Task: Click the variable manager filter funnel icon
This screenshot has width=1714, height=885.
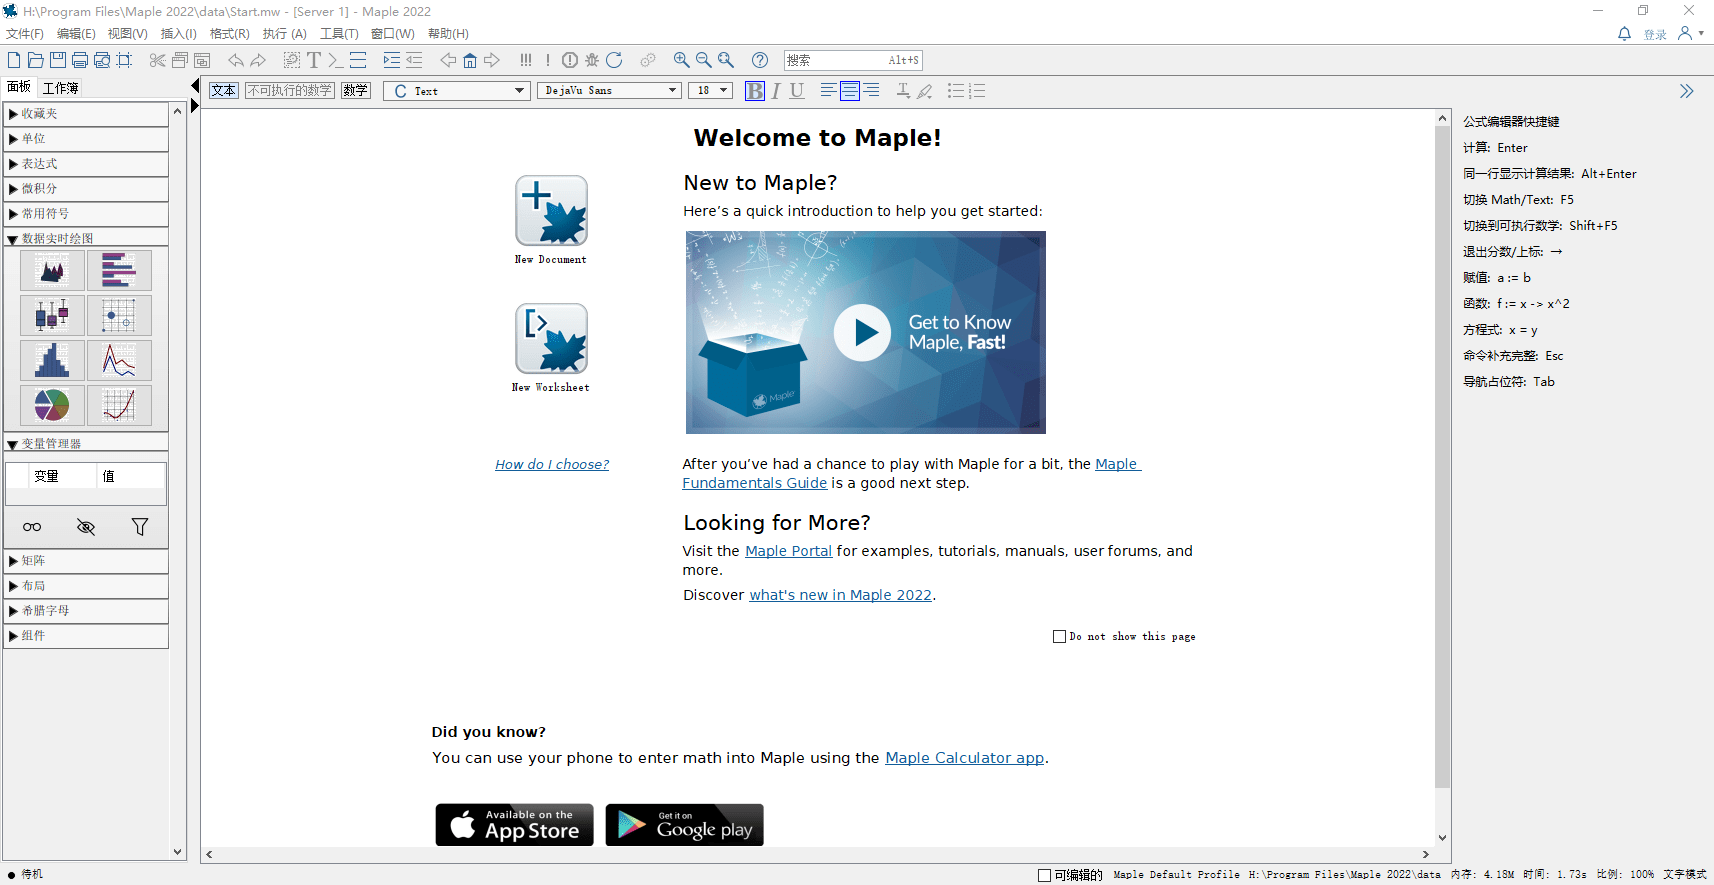Action: [x=140, y=527]
